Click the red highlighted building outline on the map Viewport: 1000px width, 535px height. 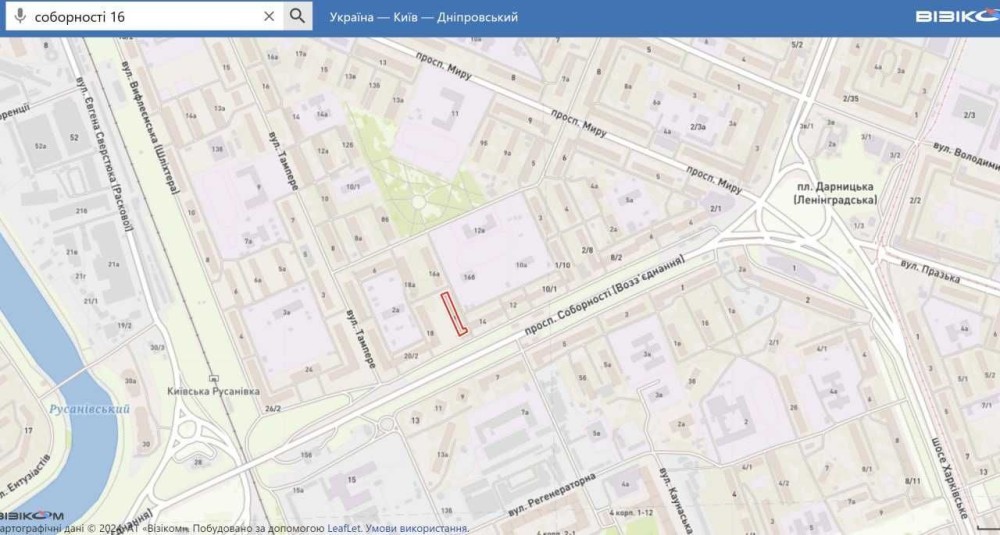click(x=454, y=314)
